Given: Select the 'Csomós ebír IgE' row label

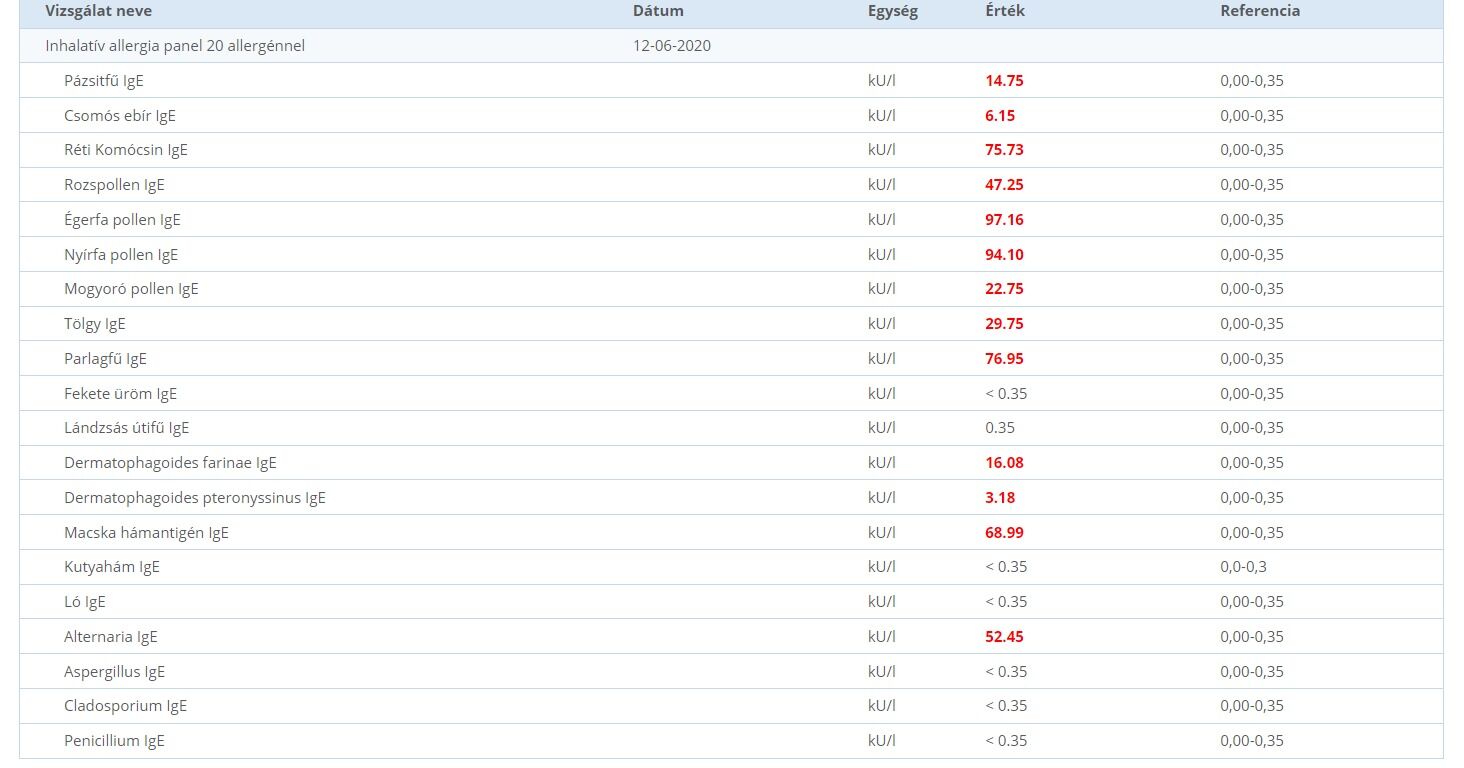Looking at the screenshot, I should pos(120,116).
